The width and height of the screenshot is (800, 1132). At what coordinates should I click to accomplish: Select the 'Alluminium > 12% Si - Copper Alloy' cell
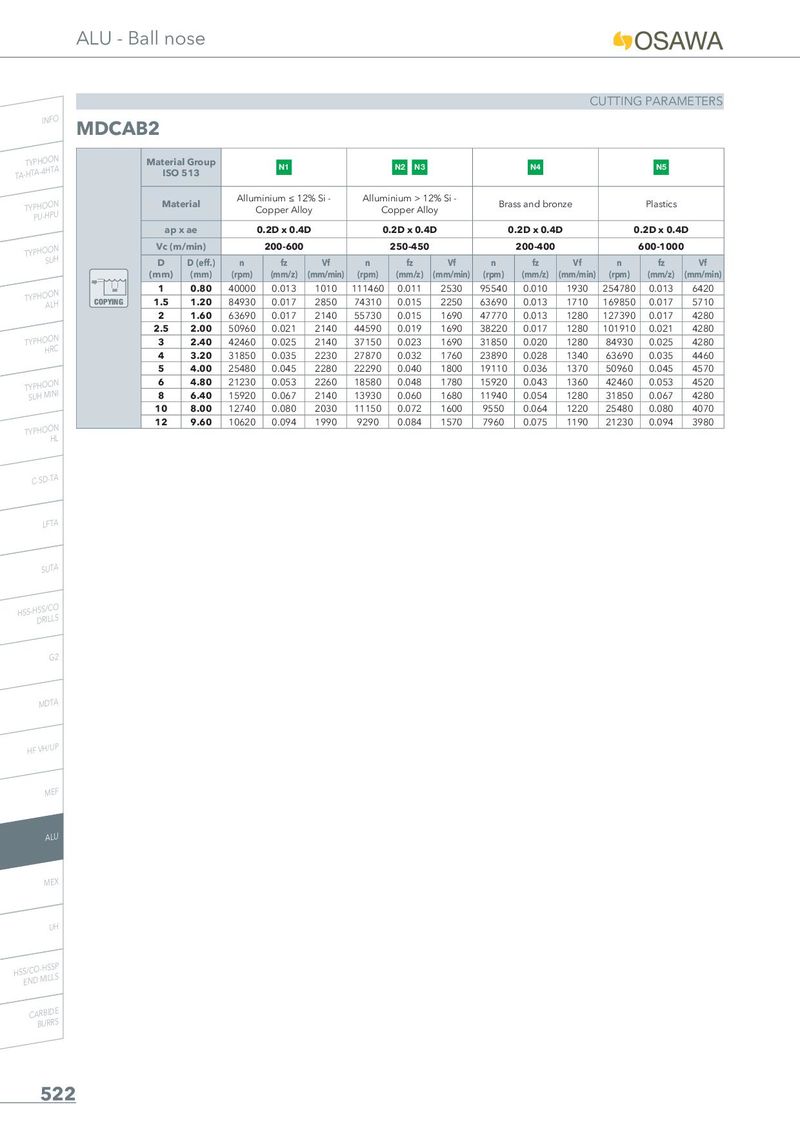[409, 204]
